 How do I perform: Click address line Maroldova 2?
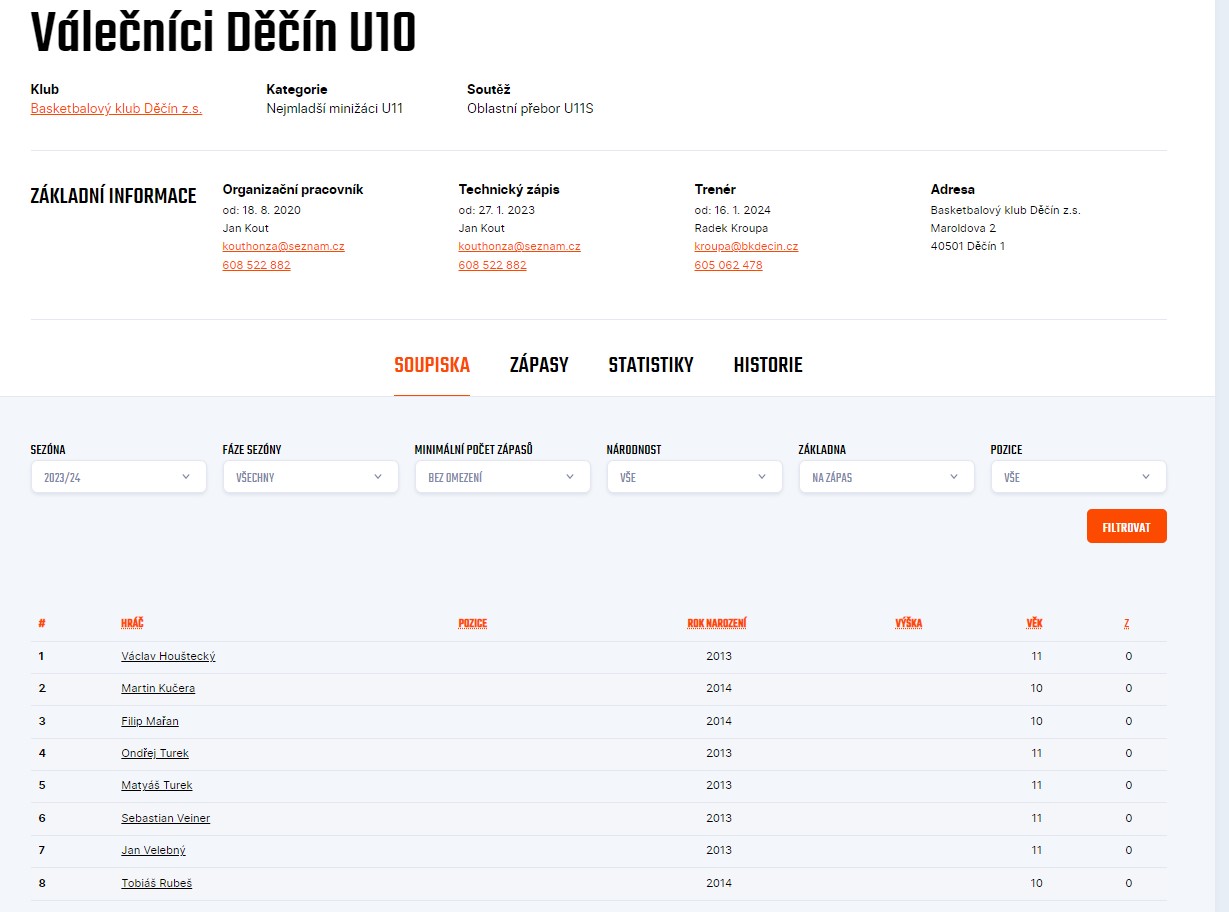[x=963, y=228]
